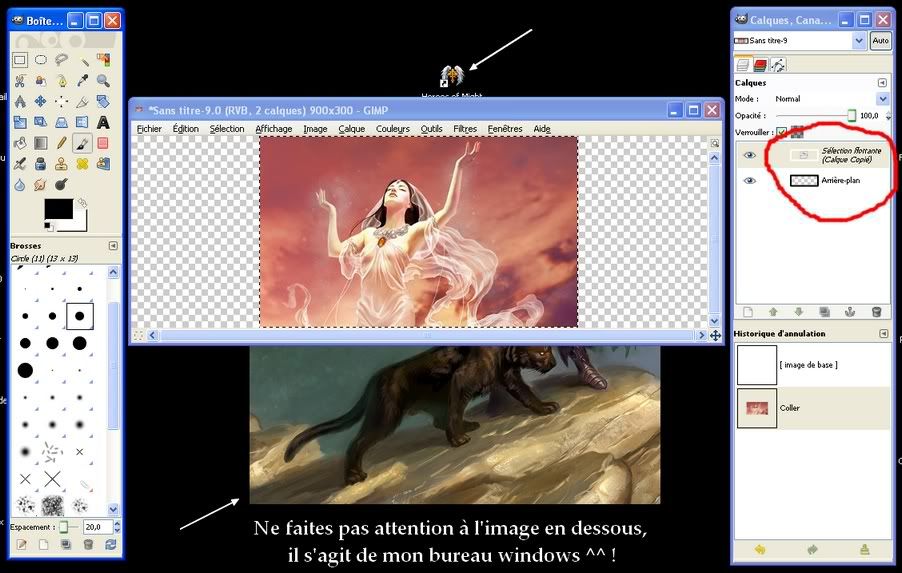Toggle quick mask at image window bottom-left corner
902x573 pixels.
tap(139, 335)
